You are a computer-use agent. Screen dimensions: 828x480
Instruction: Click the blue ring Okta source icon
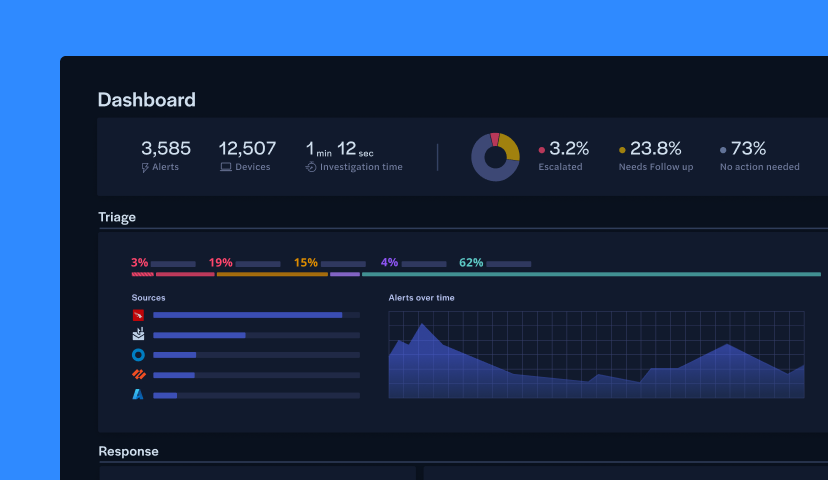pos(138,355)
